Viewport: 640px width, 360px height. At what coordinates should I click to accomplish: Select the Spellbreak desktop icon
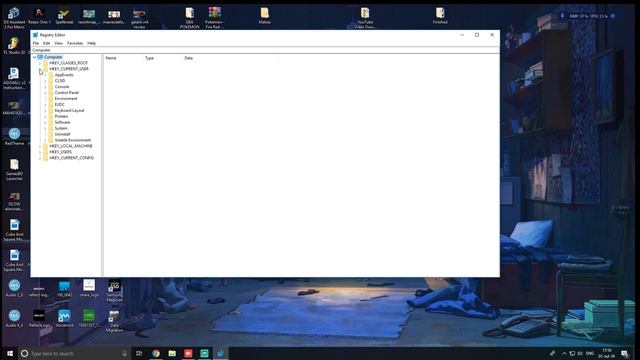64,16
